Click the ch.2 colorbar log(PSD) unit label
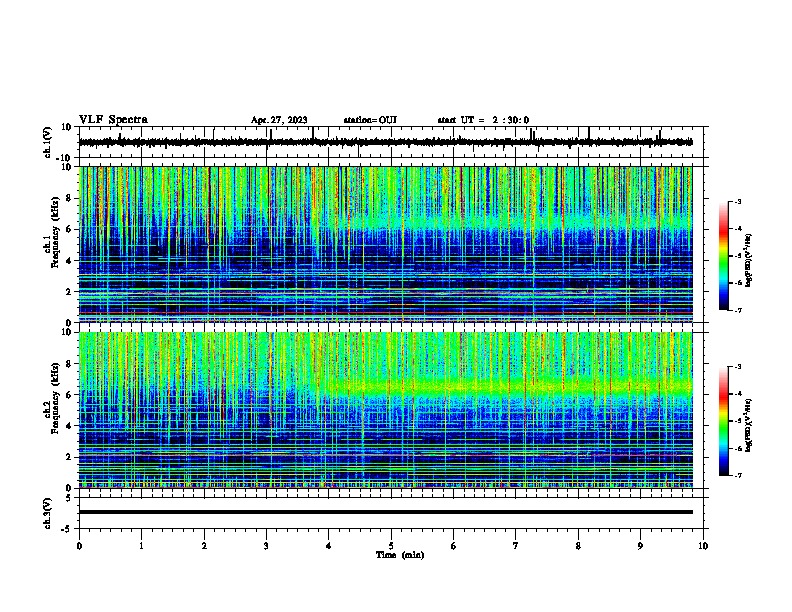This screenshot has height=612, width=792. tap(748, 425)
